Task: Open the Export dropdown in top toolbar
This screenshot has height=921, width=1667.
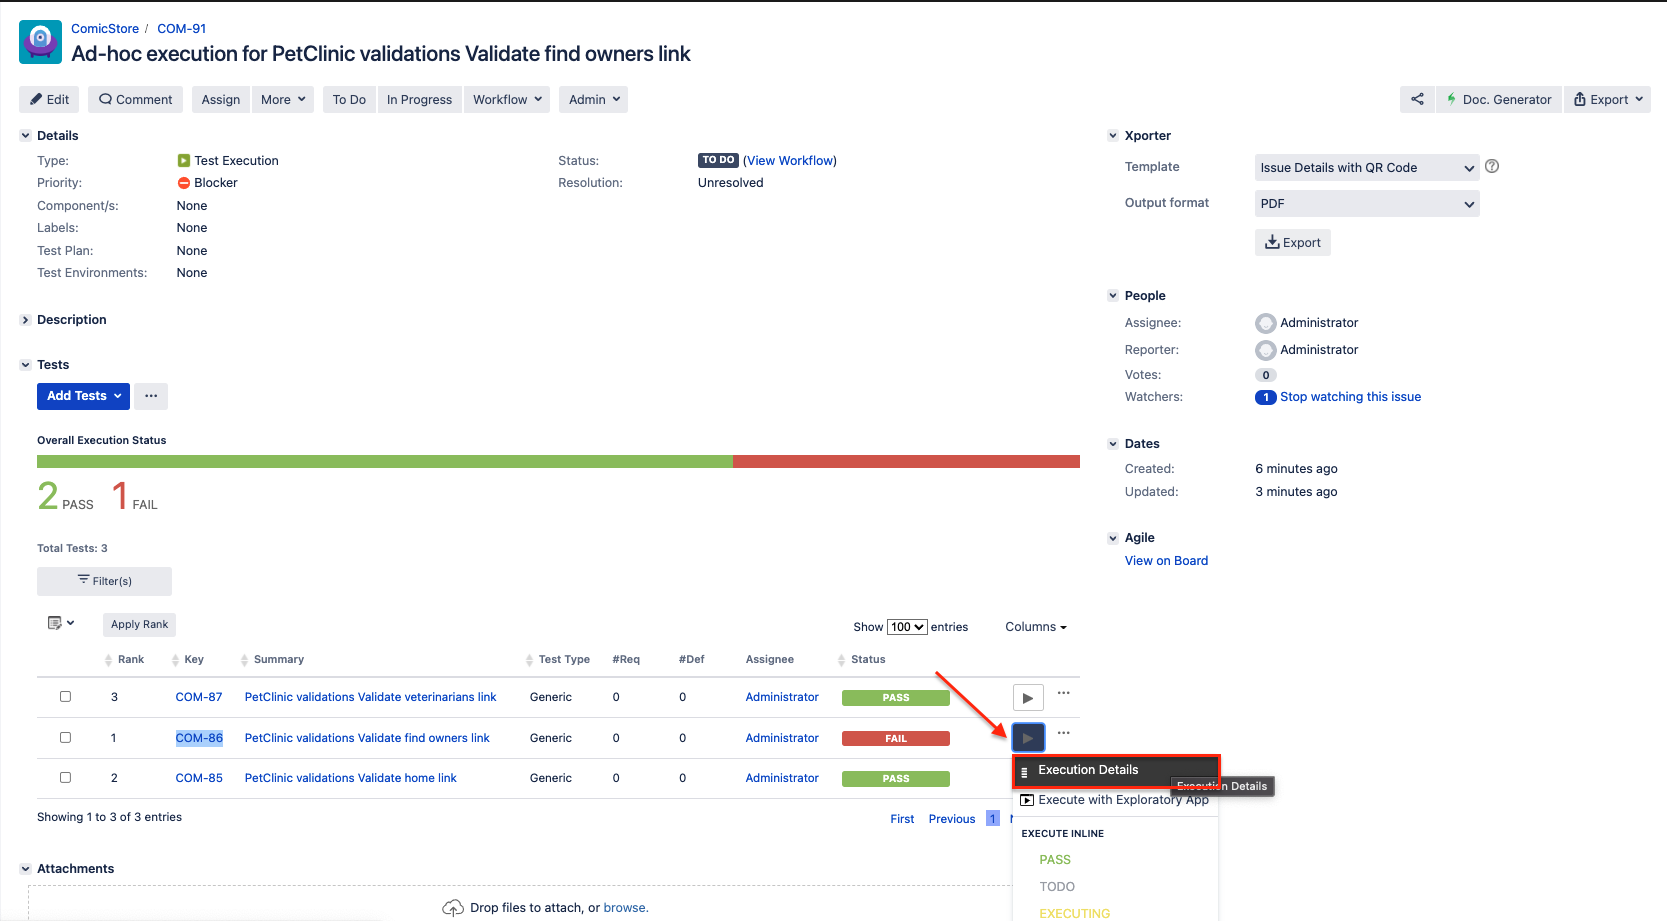Action: [x=1608, y=99]
